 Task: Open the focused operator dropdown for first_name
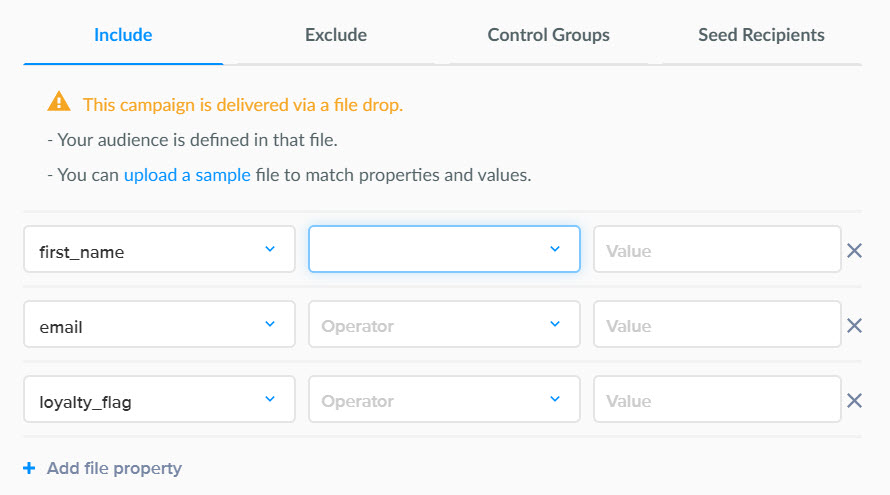point(444,249)
